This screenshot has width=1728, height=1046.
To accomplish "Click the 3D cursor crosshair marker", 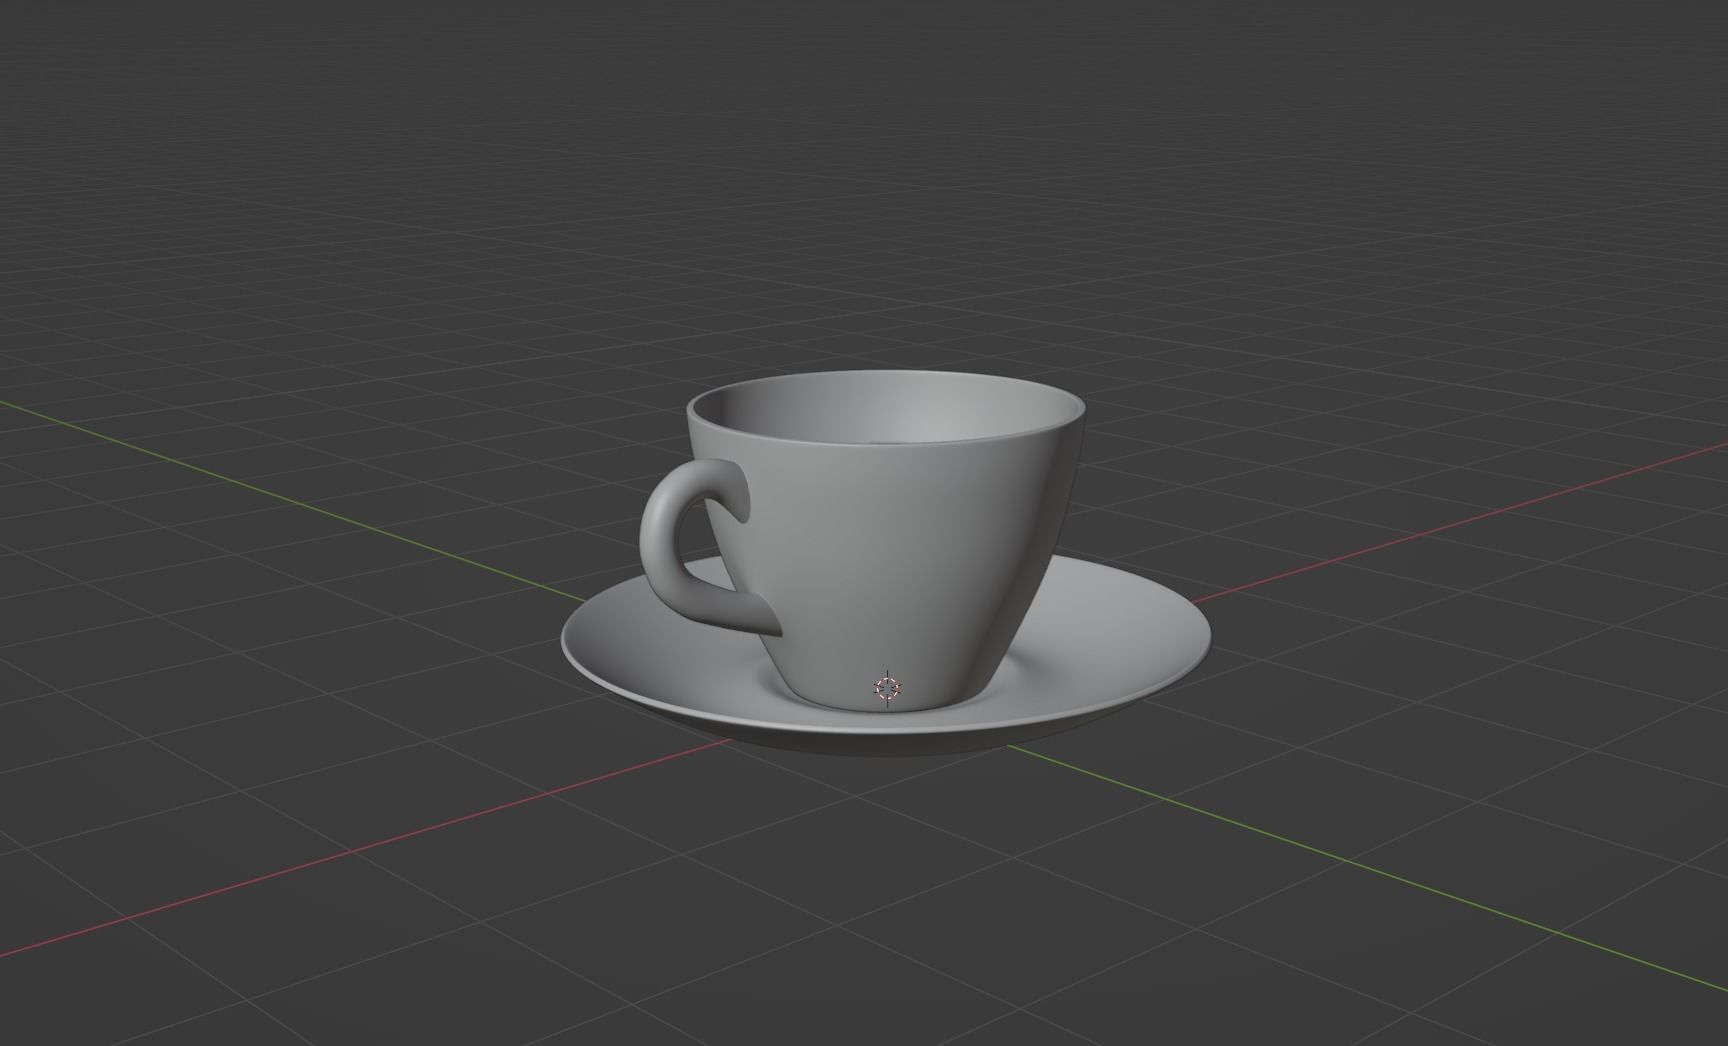I will 887,688.
